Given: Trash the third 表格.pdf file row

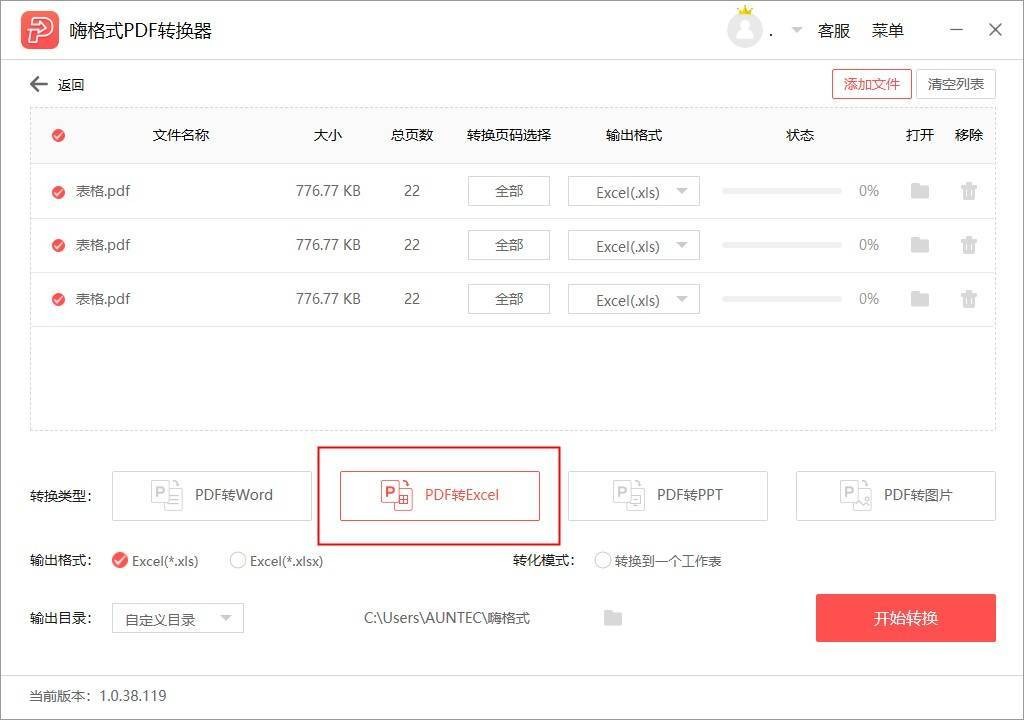Looking at the screenshot, I should [x=968, y=299].
